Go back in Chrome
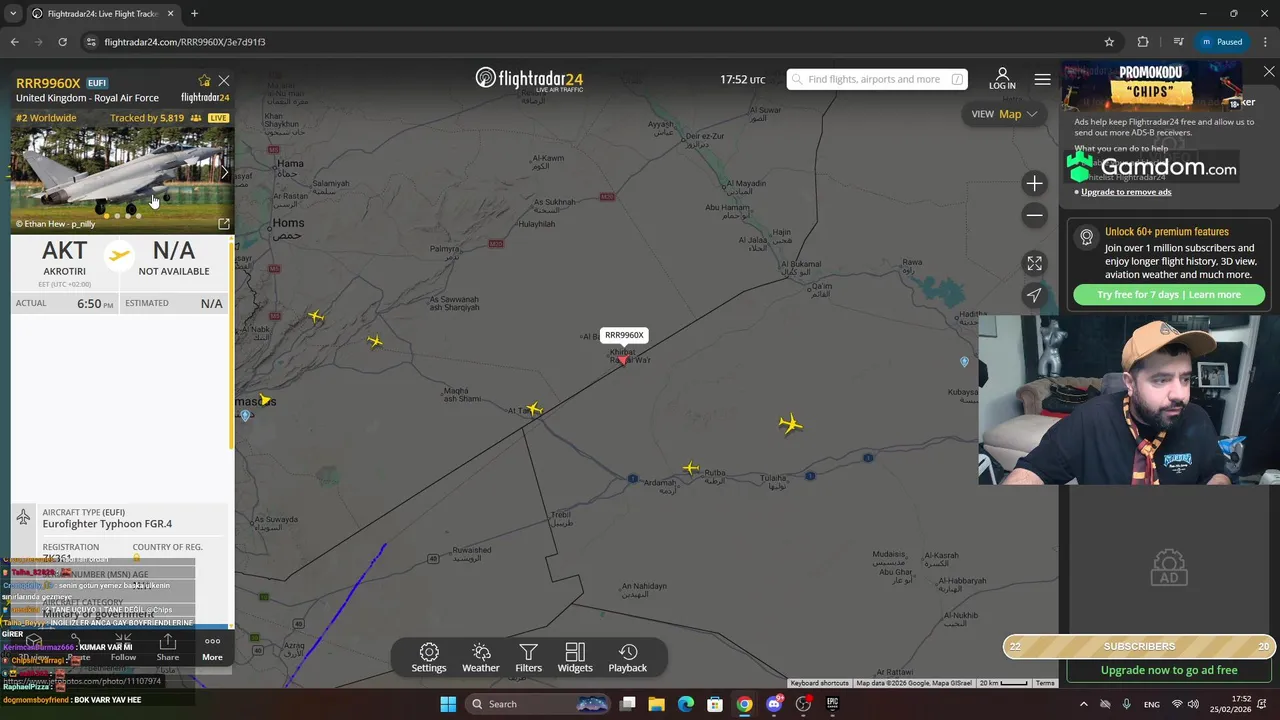1280x720 pixels. 14,42
